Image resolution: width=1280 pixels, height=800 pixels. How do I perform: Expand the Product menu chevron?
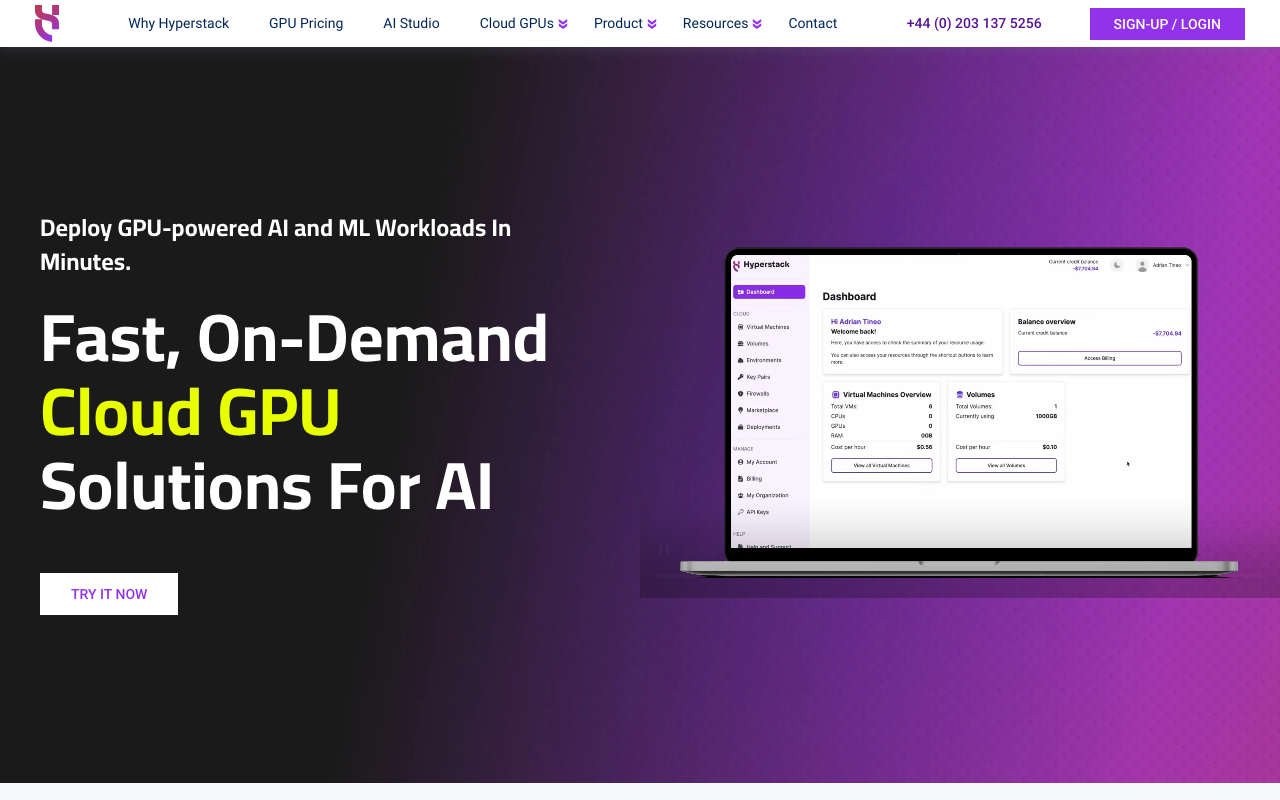point(652,24)
